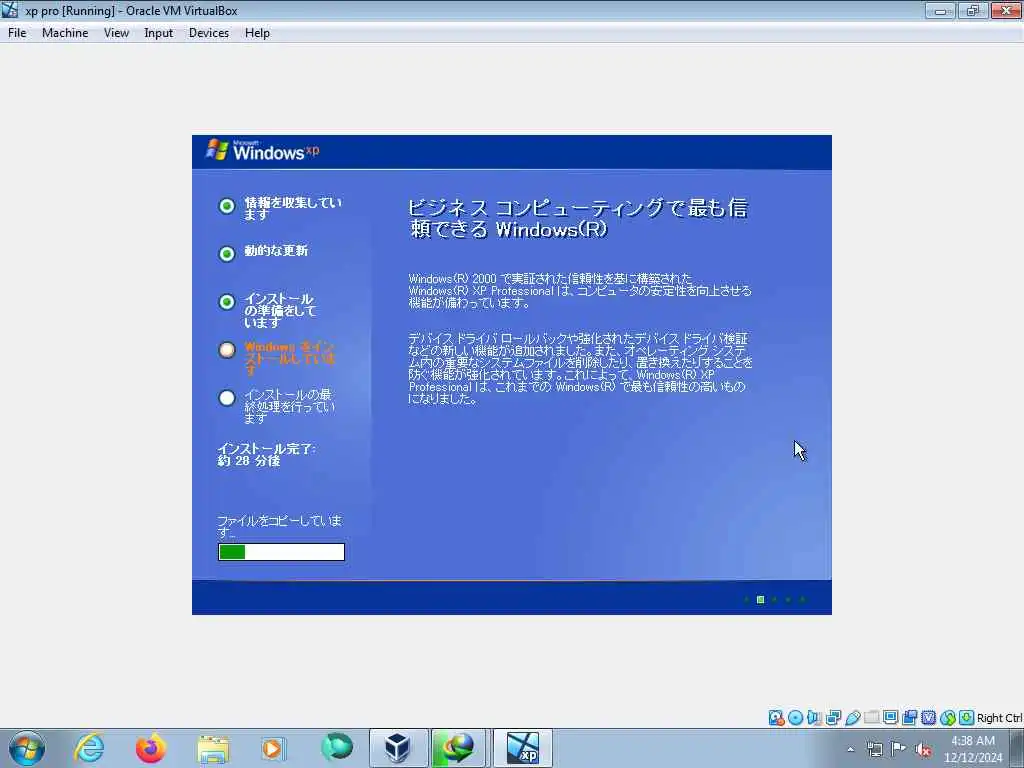Click the green round taskbar icon

337,748
